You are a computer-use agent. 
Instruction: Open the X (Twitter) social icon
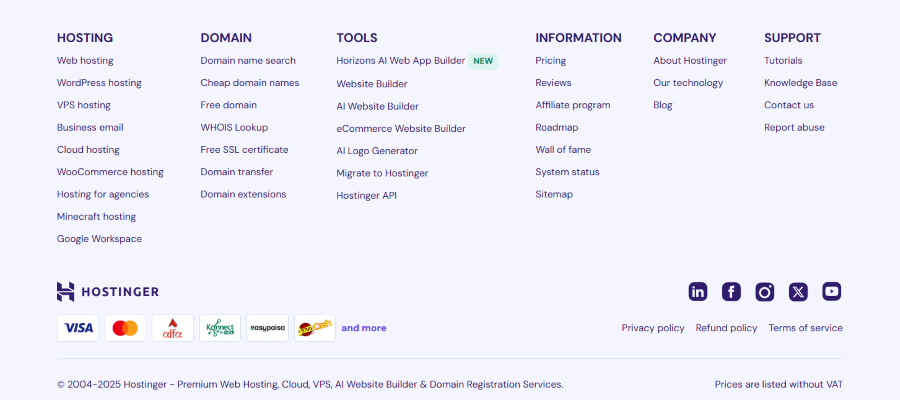(798, 292)
